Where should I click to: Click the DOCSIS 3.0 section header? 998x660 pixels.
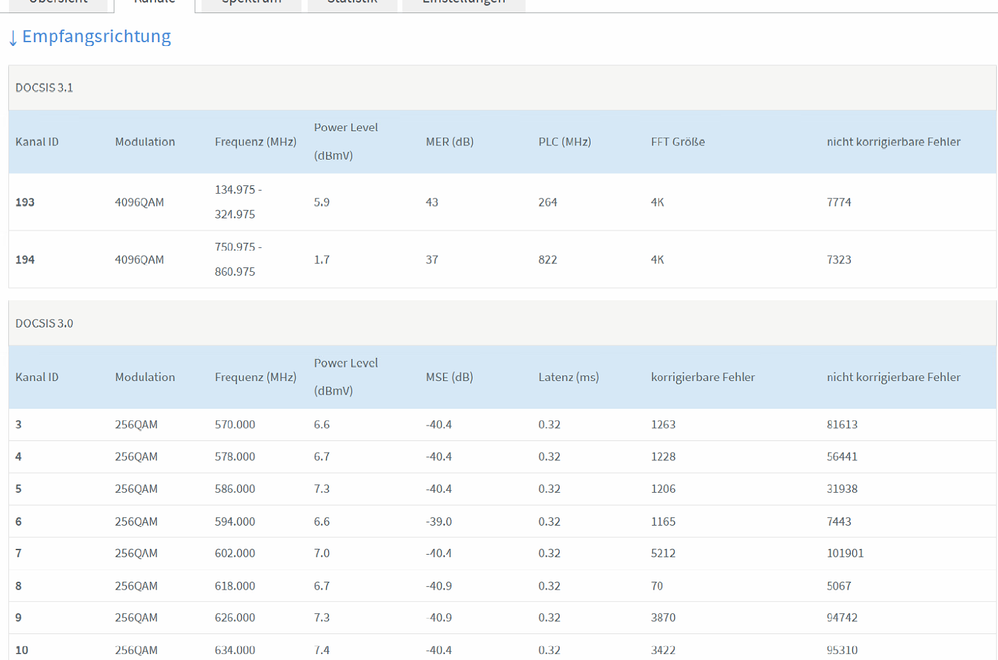coord(44,324)
